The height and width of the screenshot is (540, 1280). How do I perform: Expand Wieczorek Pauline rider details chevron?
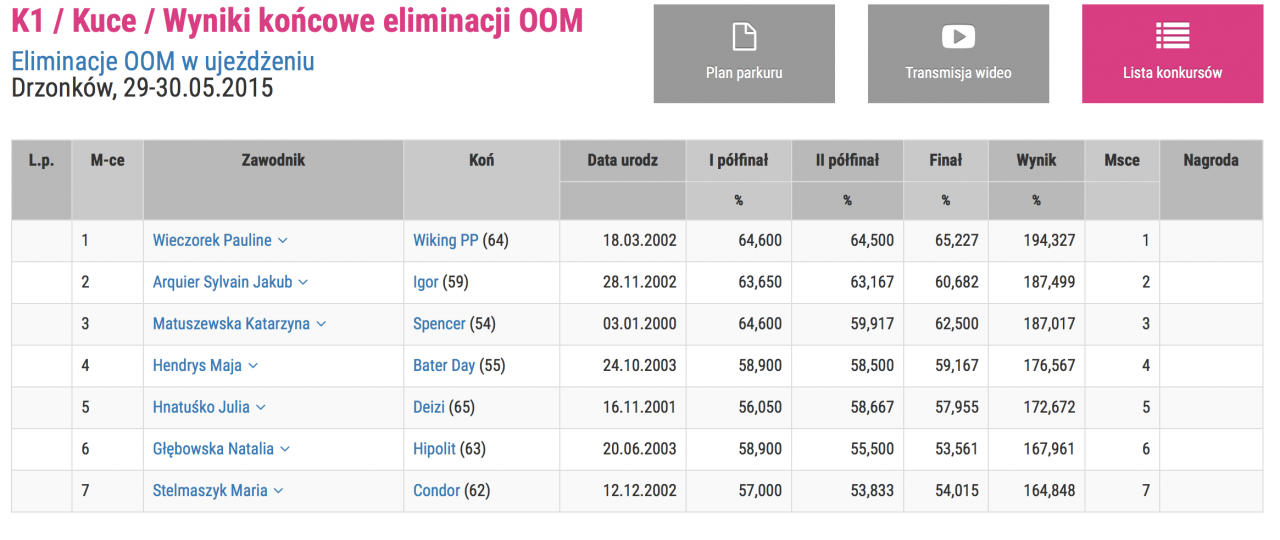pyautogui.click(x=283, y=241)
